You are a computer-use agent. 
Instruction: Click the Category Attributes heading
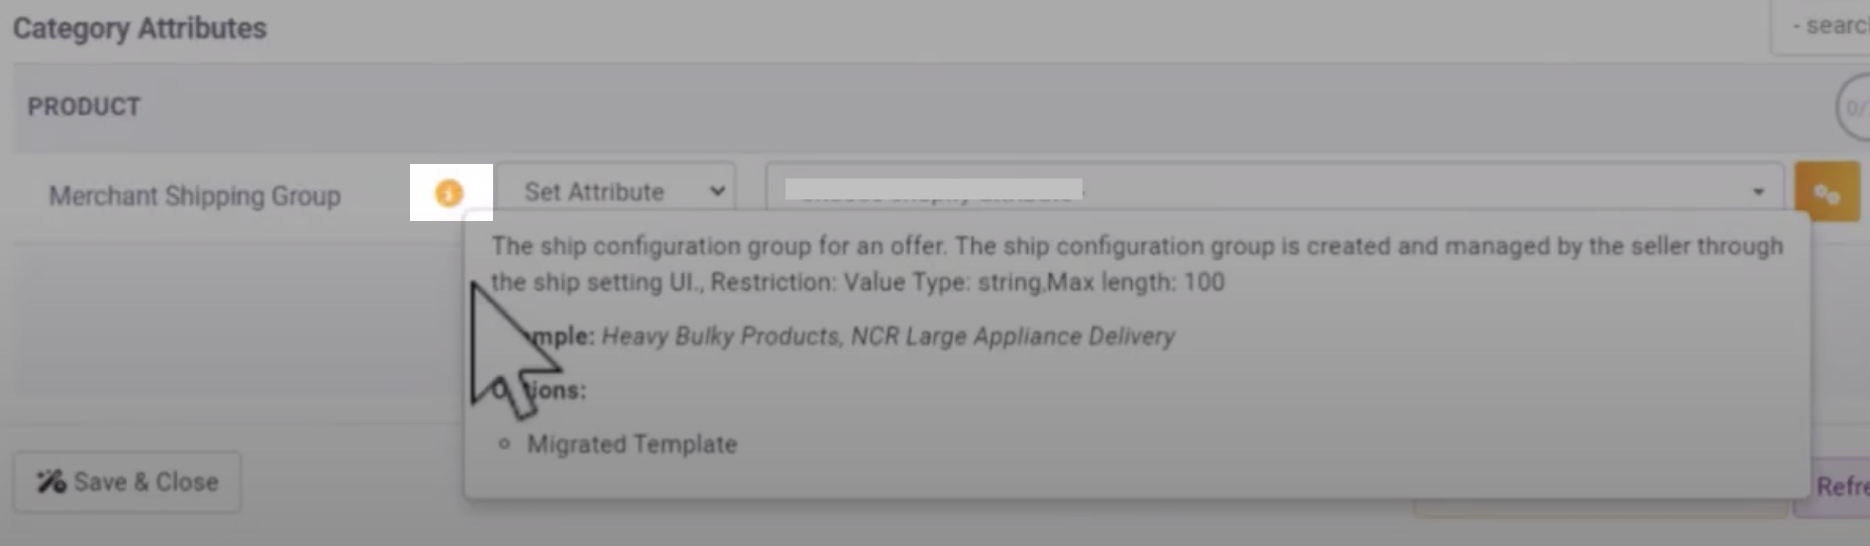140,28
